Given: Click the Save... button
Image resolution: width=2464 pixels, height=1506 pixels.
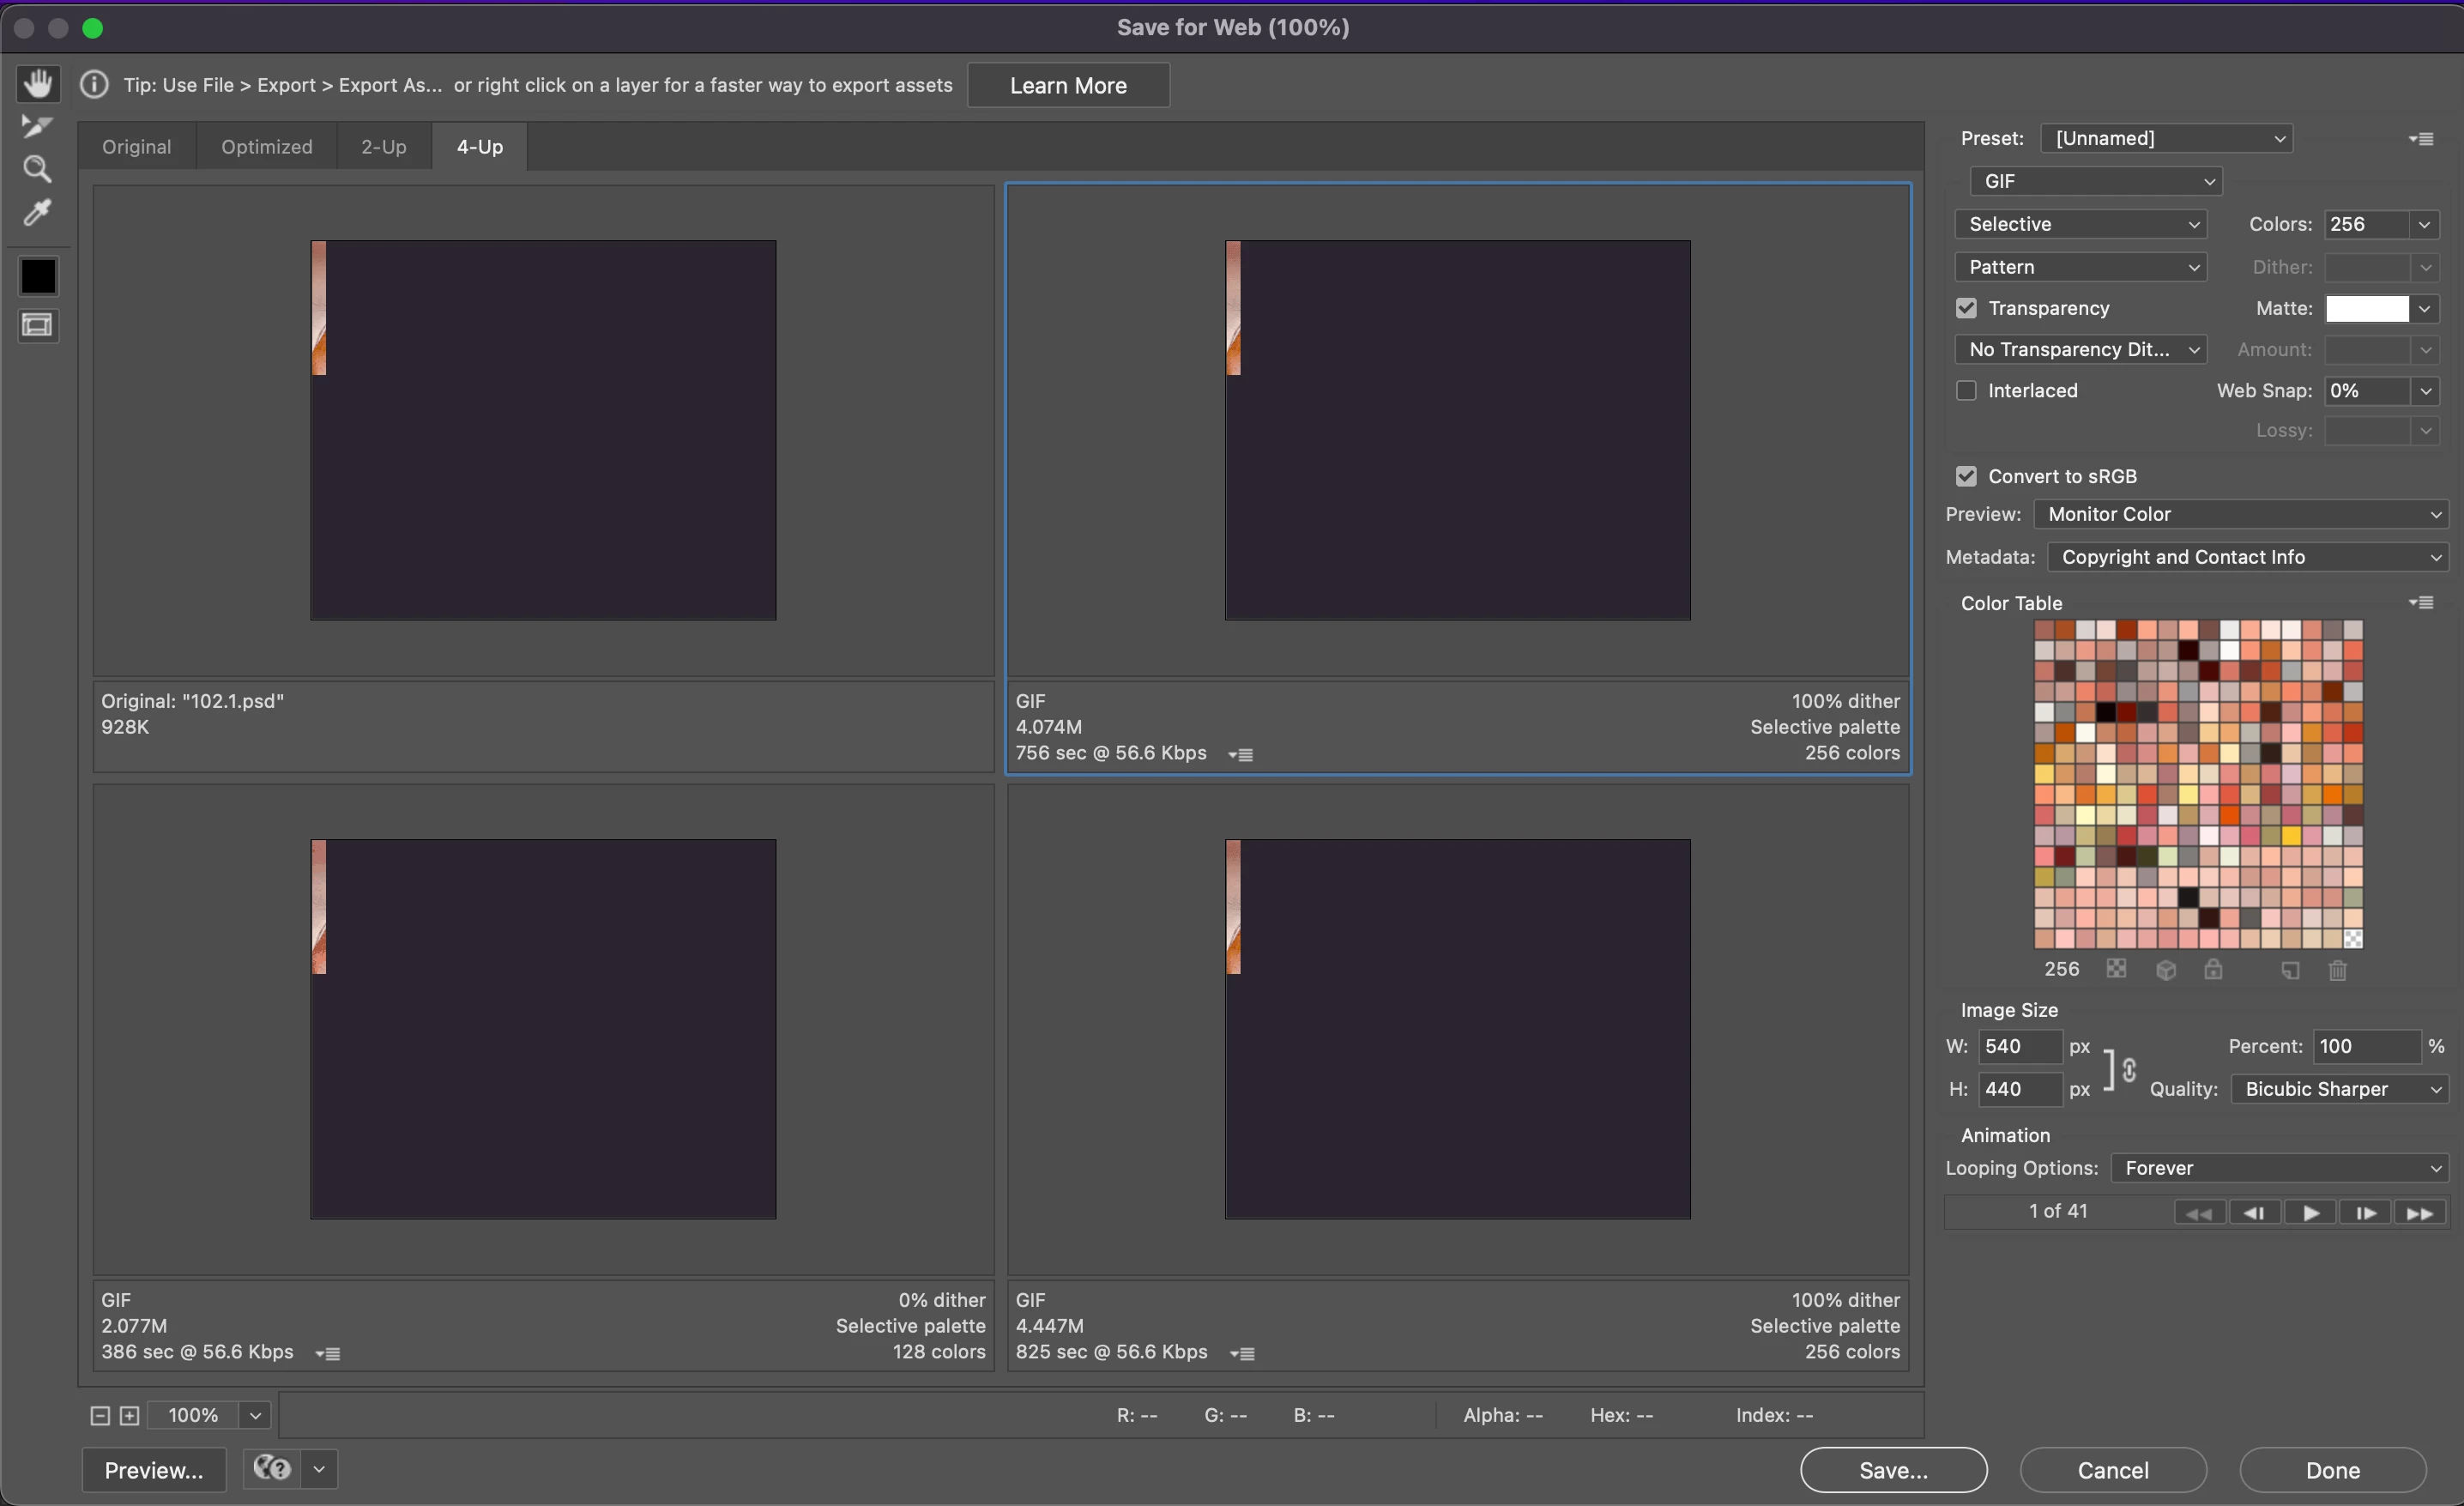Looking at the screenshot, I should click(x=1893, y=1470).
